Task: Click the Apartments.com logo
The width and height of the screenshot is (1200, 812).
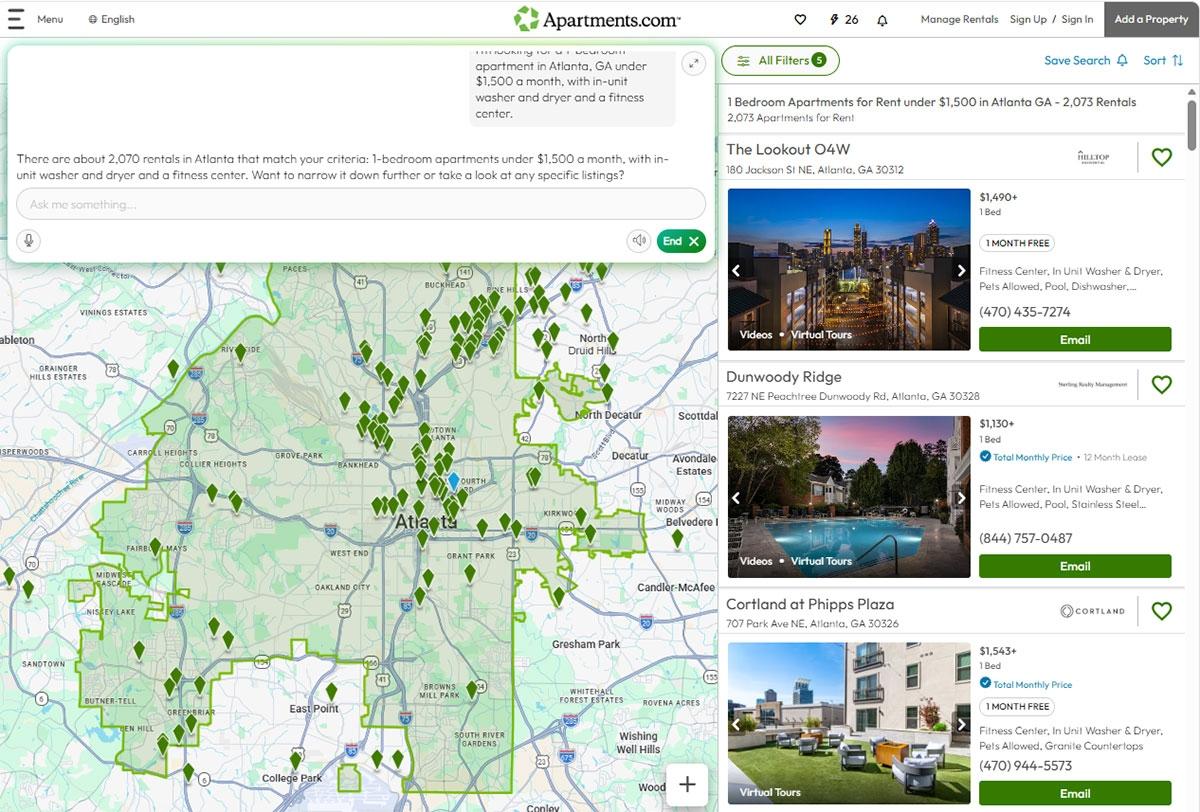Action: pyautogui.click(x=597, y=19)
